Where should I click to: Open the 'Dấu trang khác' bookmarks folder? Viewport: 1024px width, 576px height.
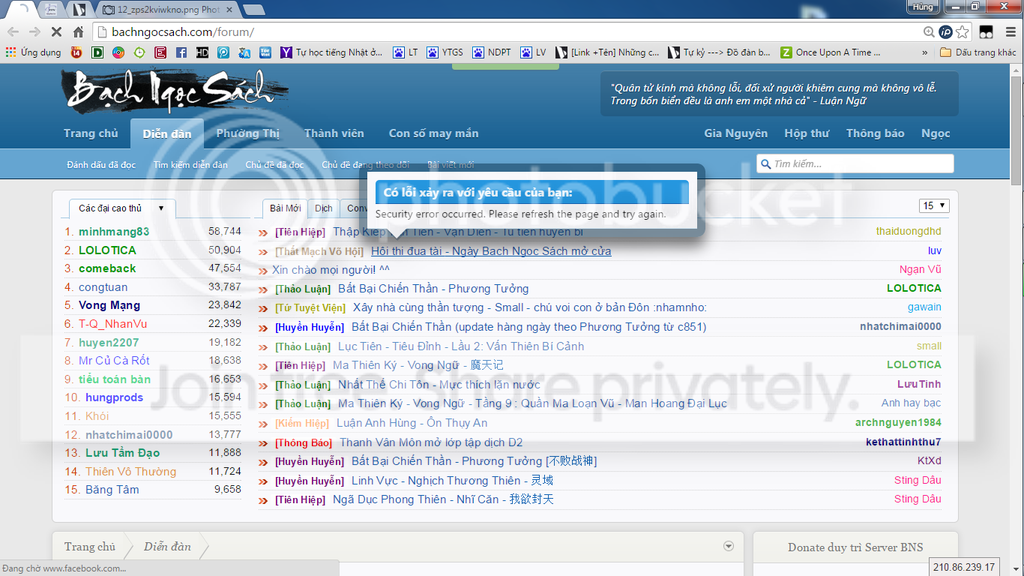[x=977, y=52]
